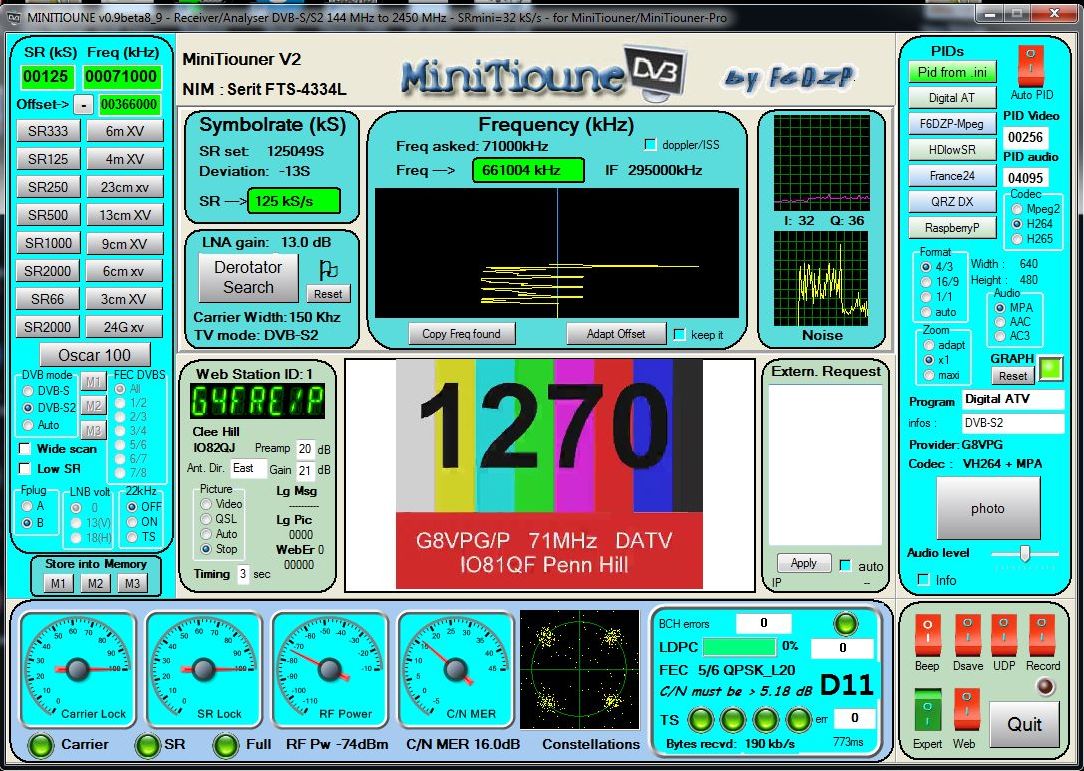Select the Mpeg2 codec radio button
The image size is (1084, 771).
tap(1017, 209)
